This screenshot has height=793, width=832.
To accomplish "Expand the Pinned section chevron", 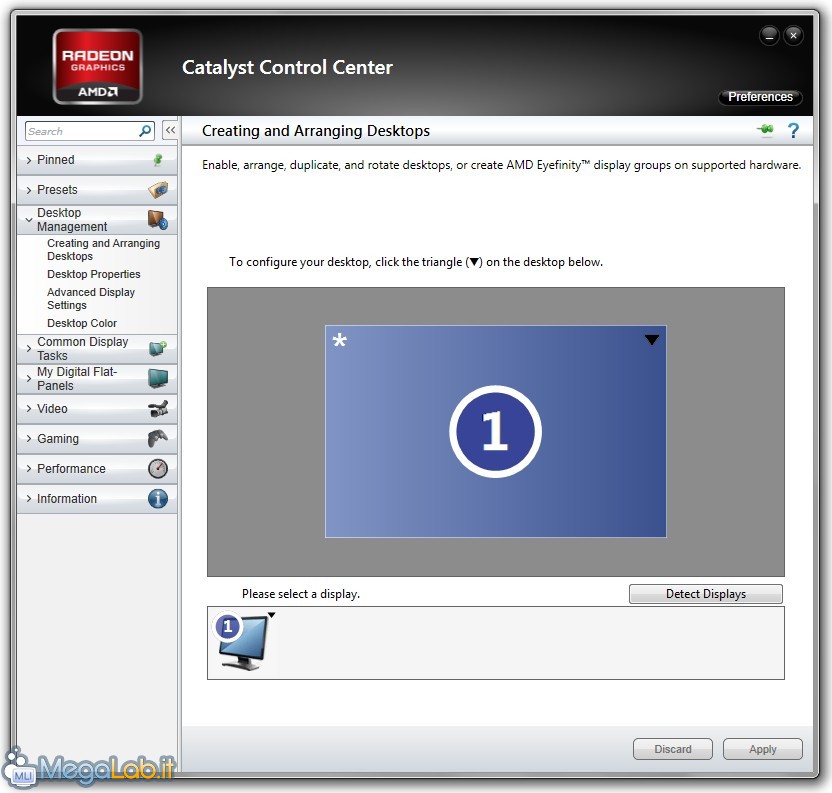I will pos(29,160).
